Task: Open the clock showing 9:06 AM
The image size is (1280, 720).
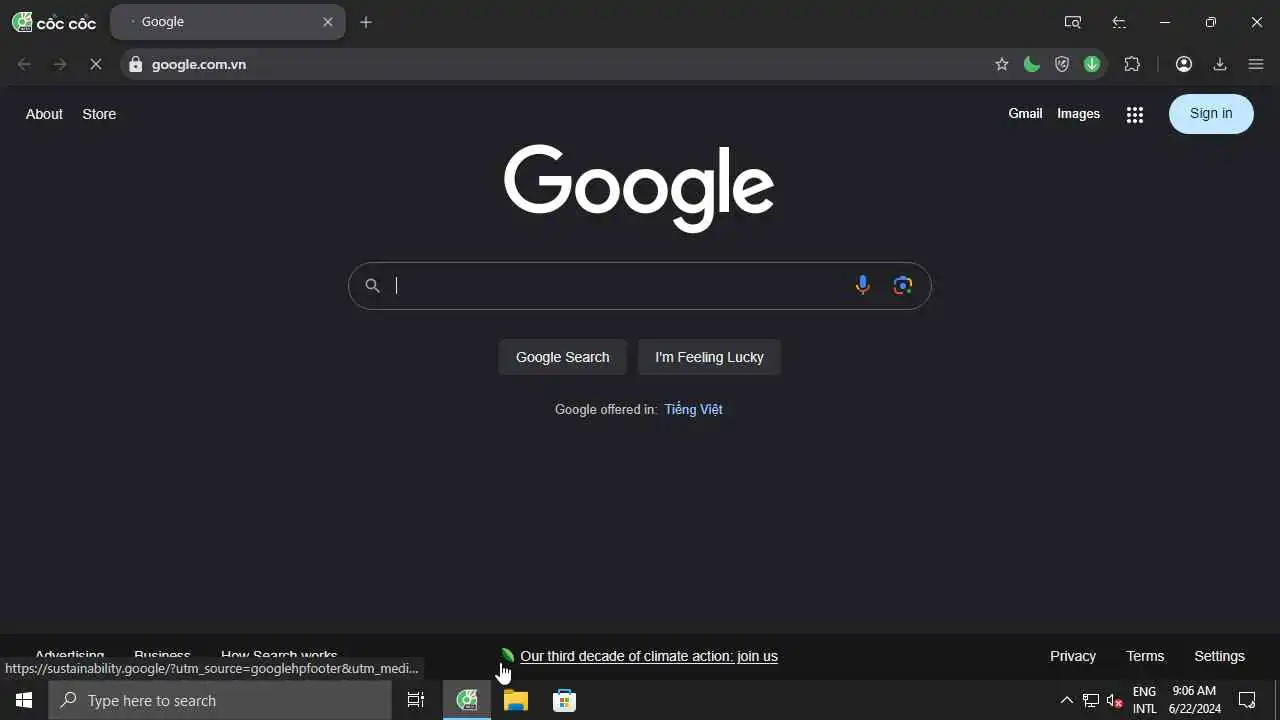Action: (x=1194, y=700)
